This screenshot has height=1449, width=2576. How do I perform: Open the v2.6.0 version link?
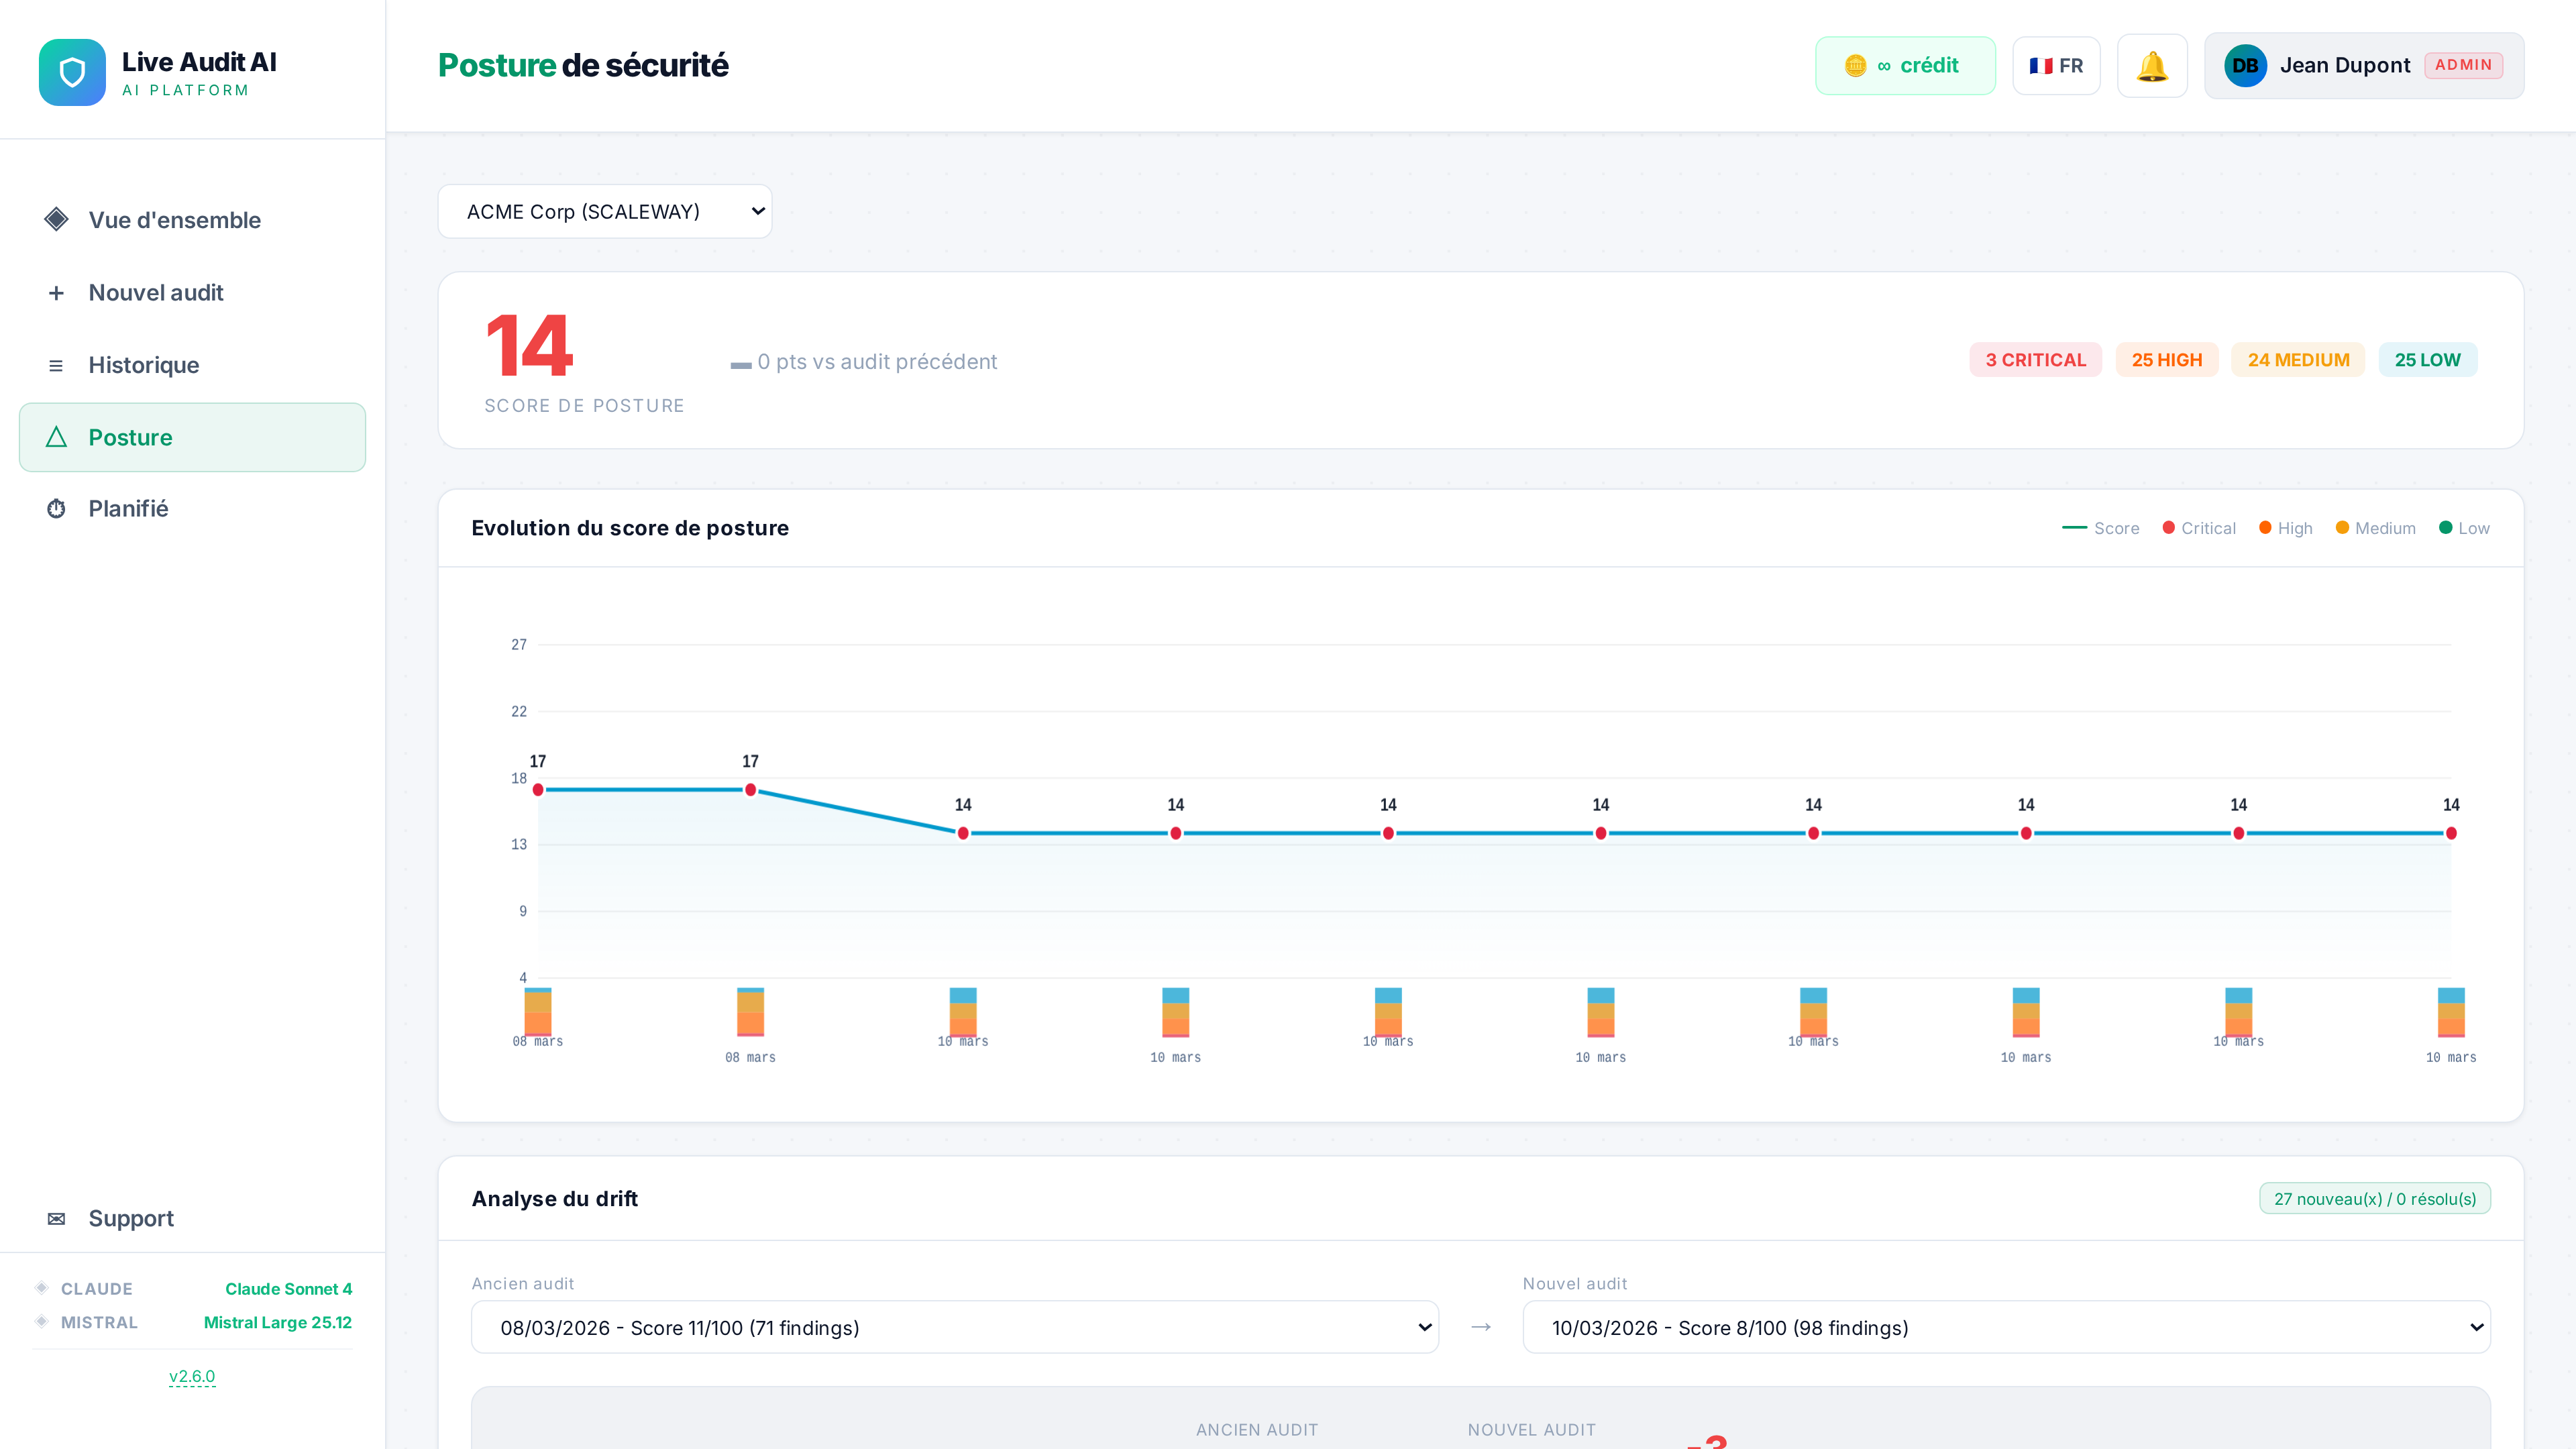tap(192, 1377)
